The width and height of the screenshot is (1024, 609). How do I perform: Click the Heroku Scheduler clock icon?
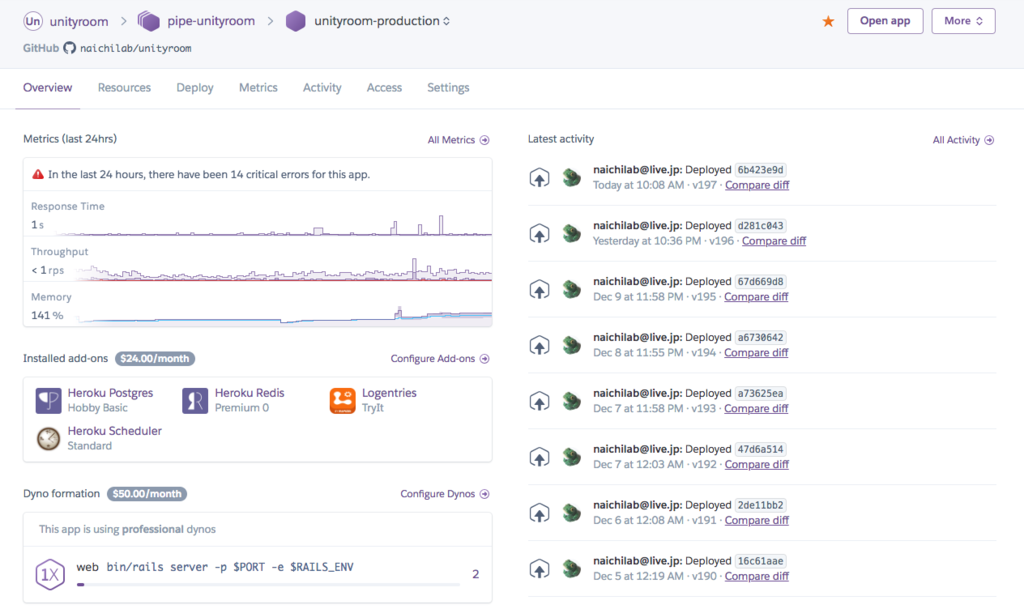coord(48,439)
